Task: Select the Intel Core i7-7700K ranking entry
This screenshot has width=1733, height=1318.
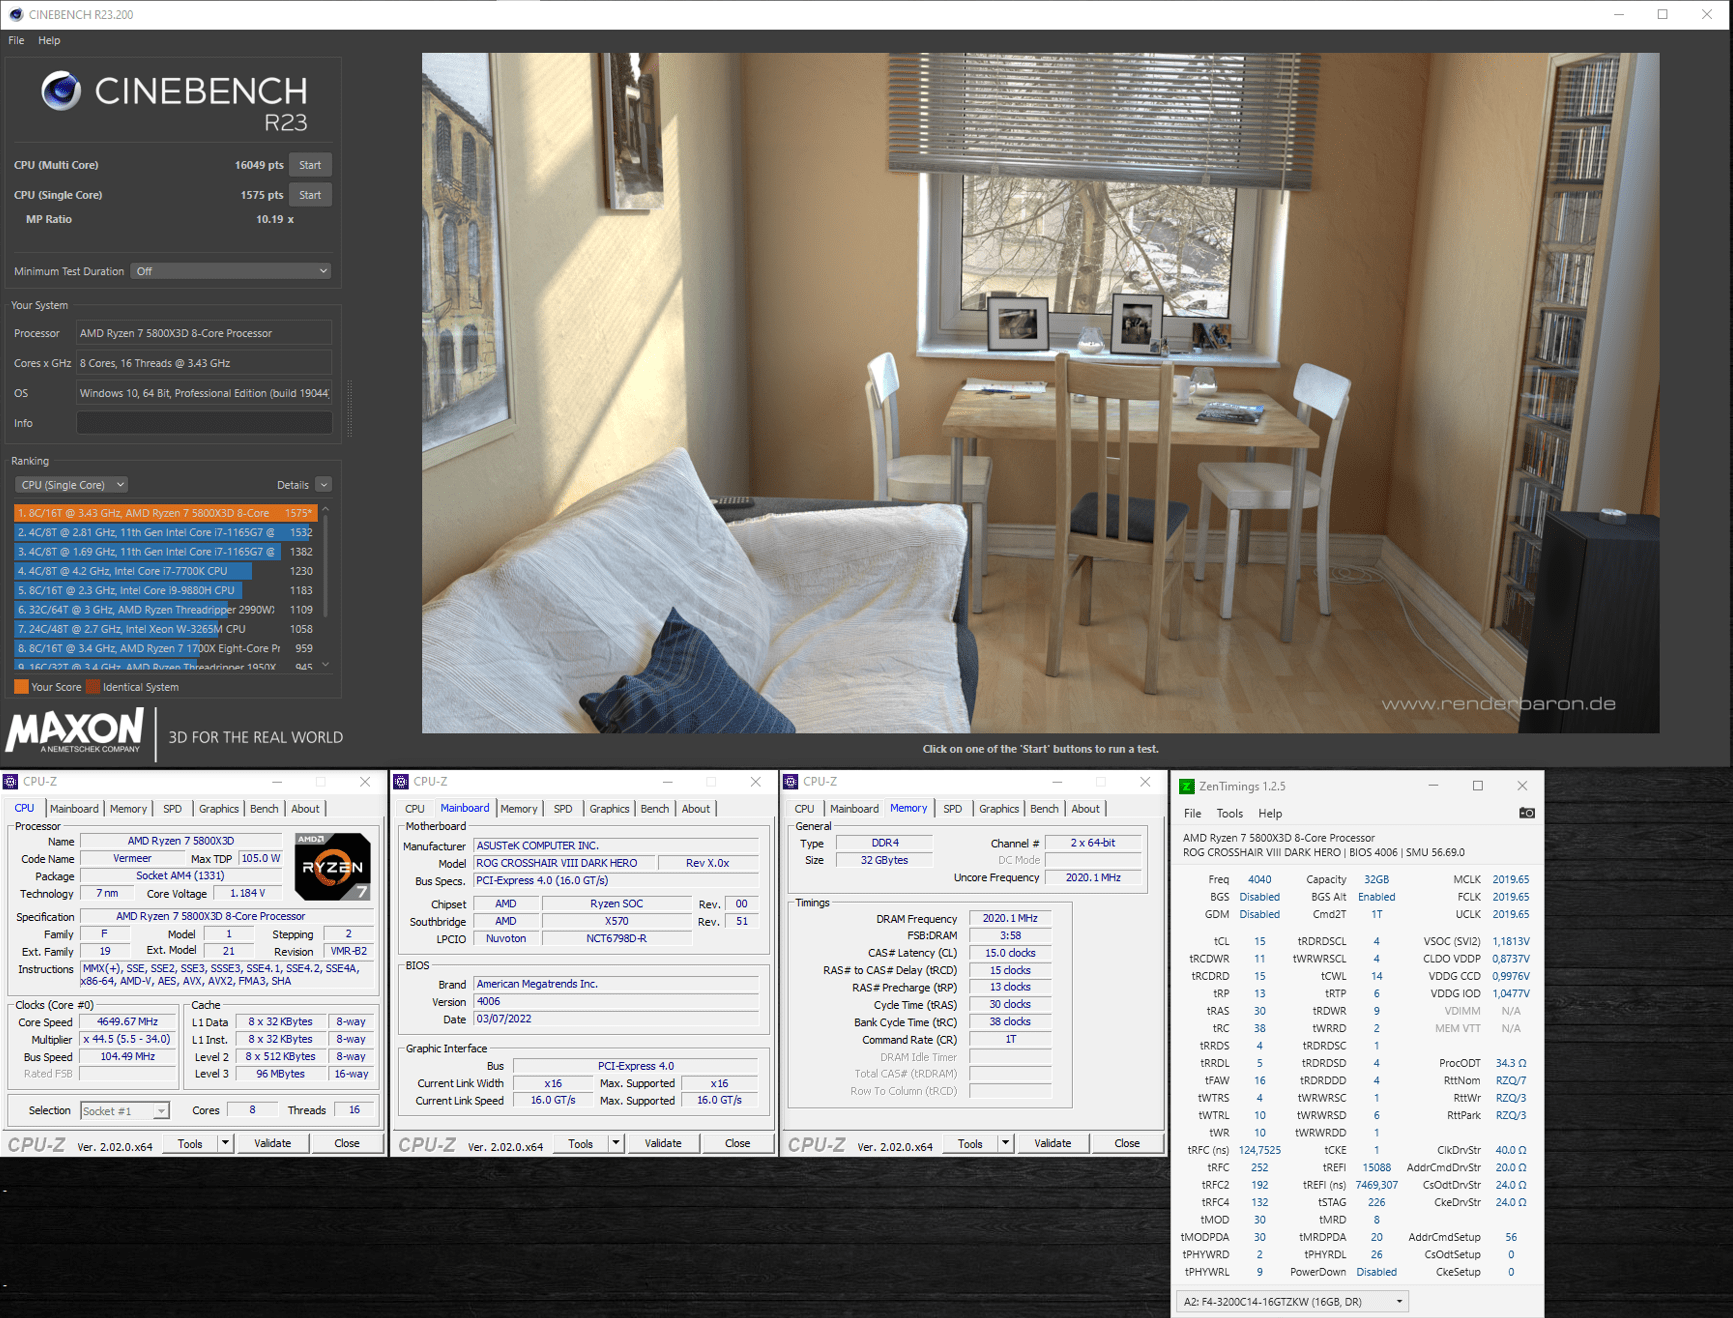Action: pos(165,571)
